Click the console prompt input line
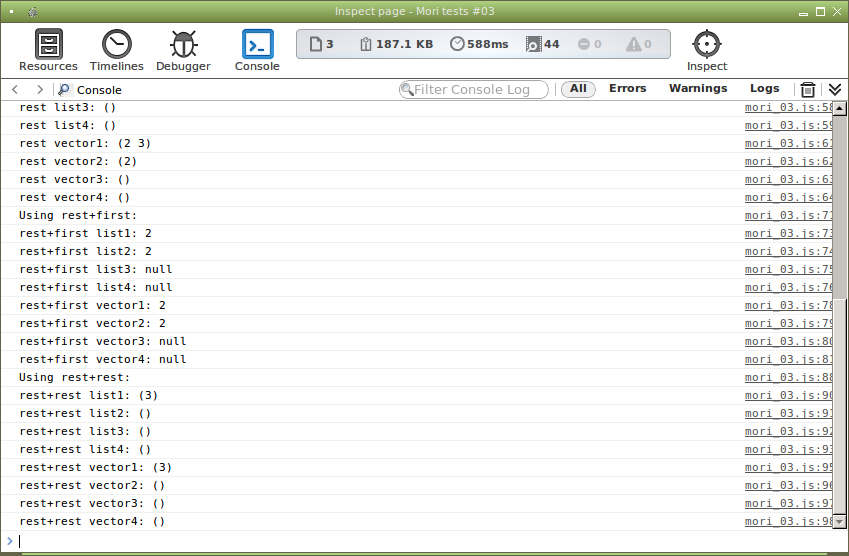The width and height of the screenshot is (849, 556). point(422,541)
